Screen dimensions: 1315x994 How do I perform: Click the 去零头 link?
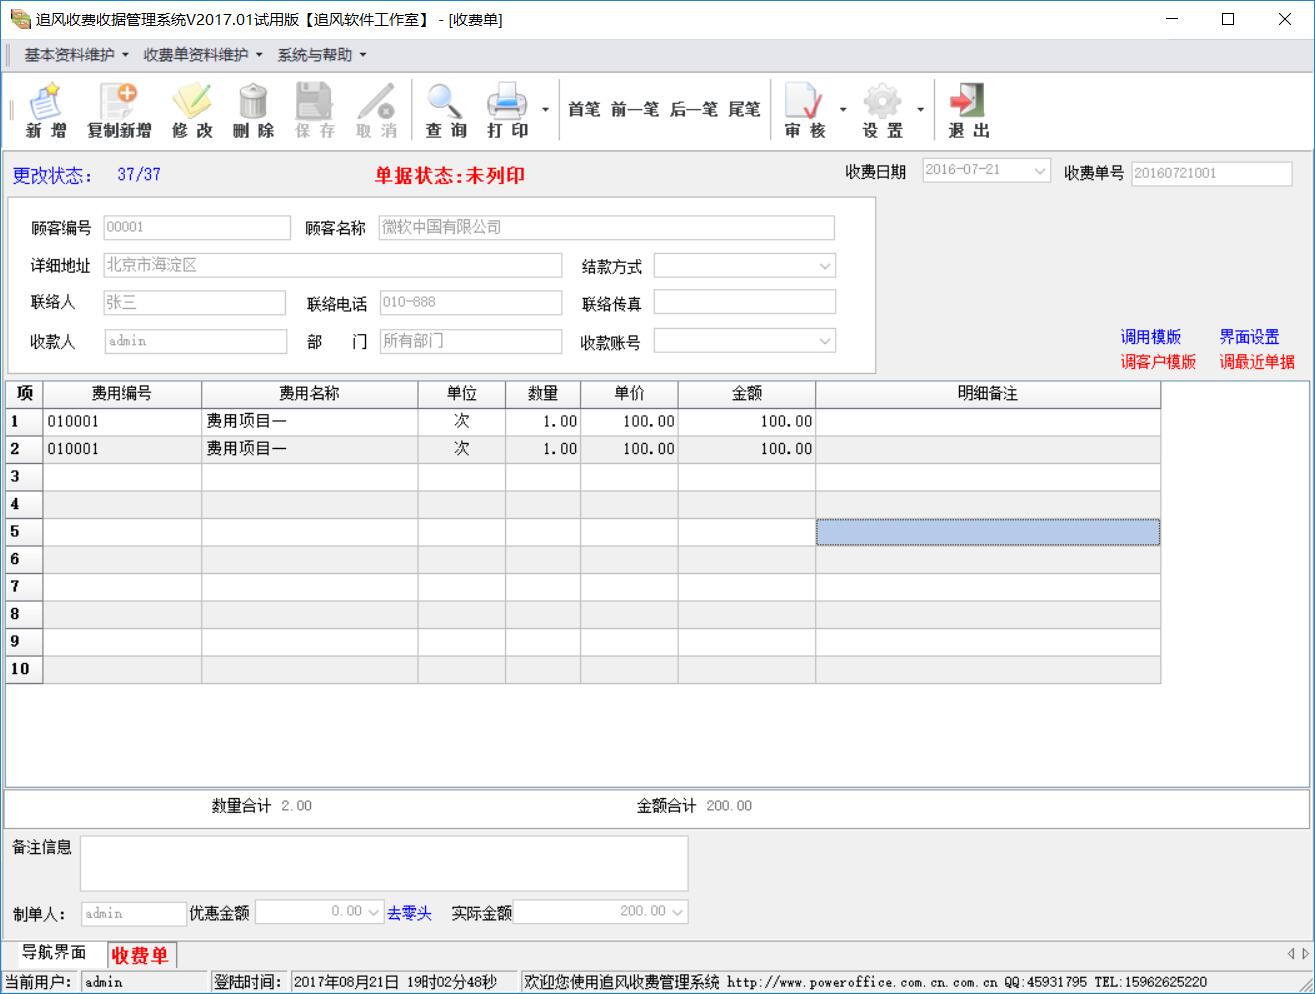click(x=409, y=913)
